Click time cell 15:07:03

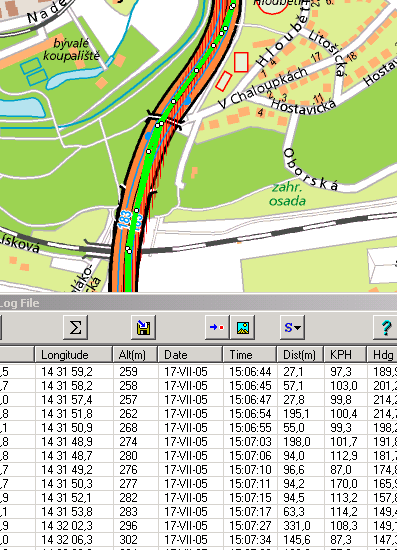[x=250, y=442]
